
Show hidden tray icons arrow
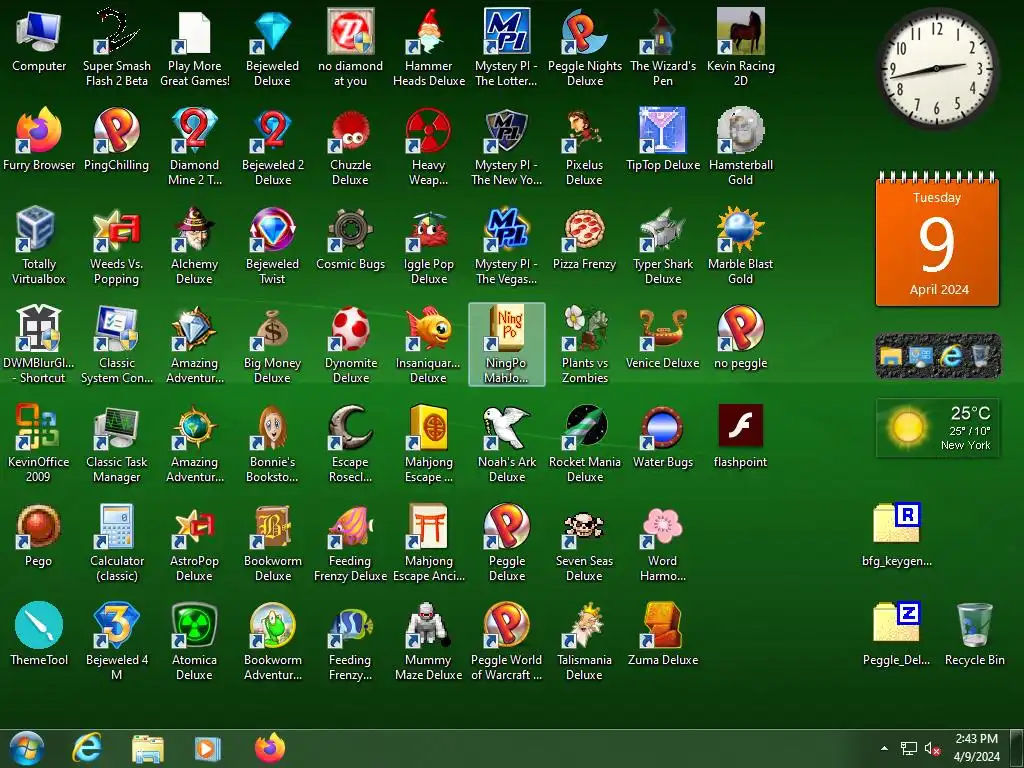point(884,748)
